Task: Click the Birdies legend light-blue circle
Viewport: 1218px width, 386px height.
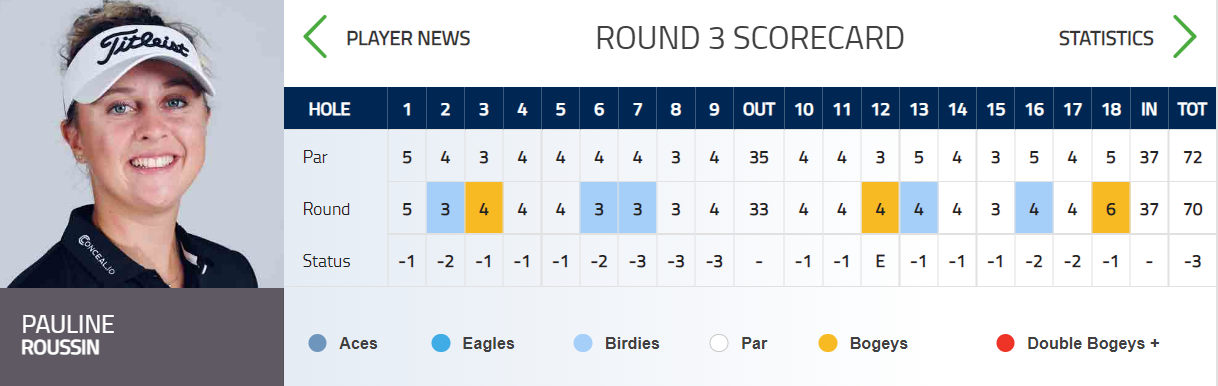Action: (x=583, y=343)
